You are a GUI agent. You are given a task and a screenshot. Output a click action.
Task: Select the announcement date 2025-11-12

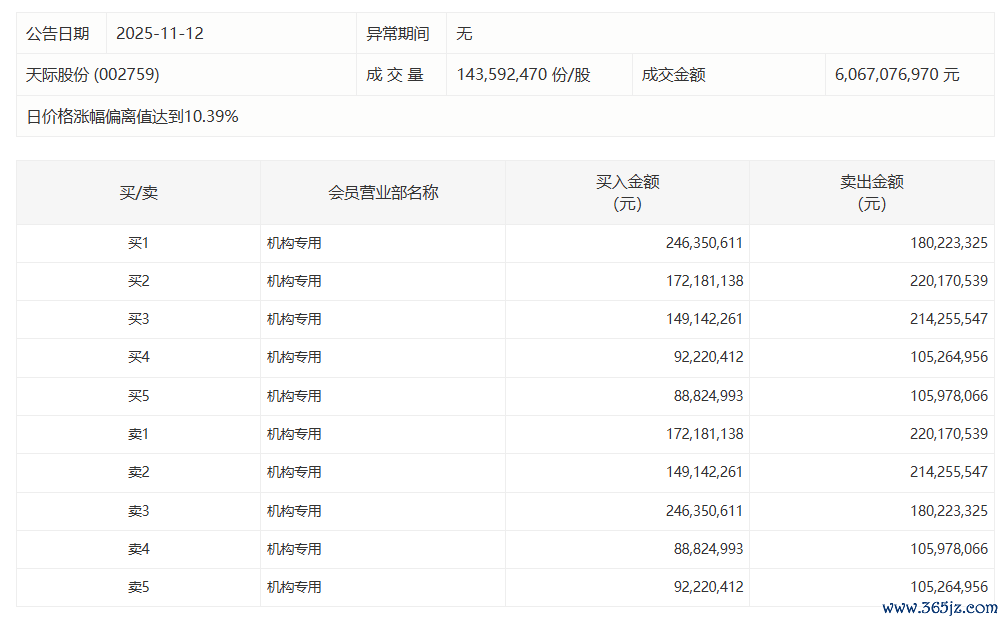[160, 33]
